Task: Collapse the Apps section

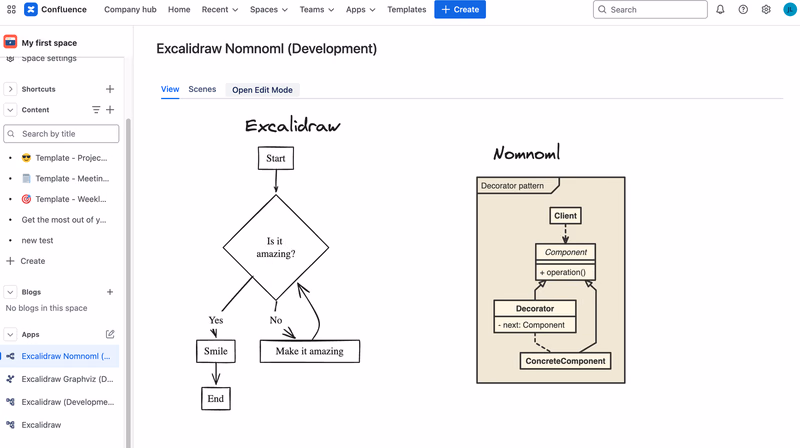Action: [10, 334]
